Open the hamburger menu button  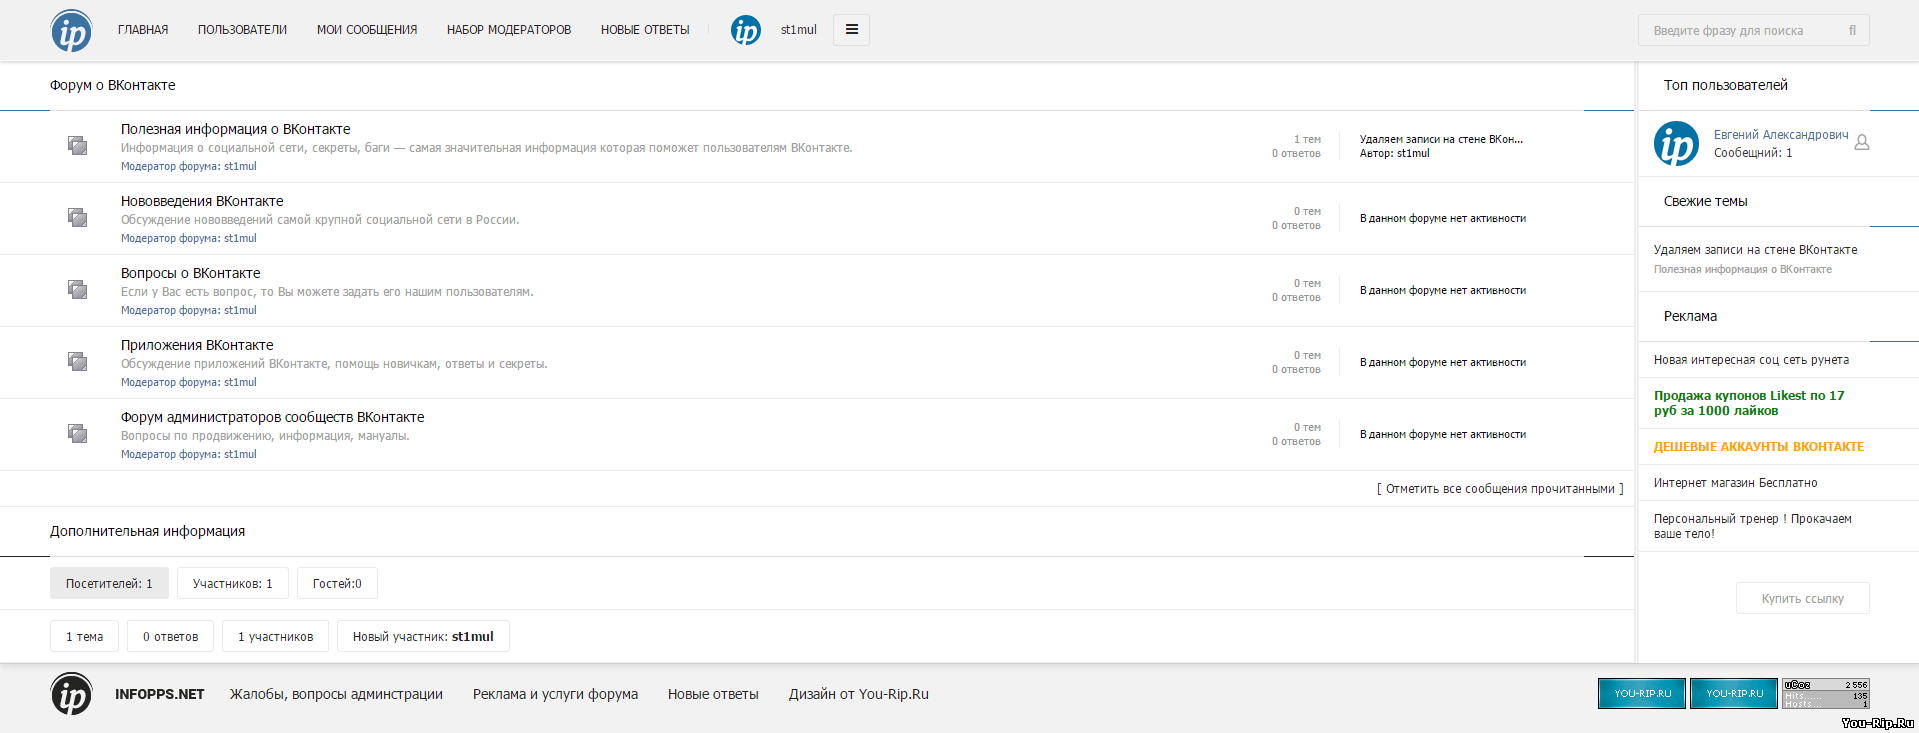tap(851, 30)
